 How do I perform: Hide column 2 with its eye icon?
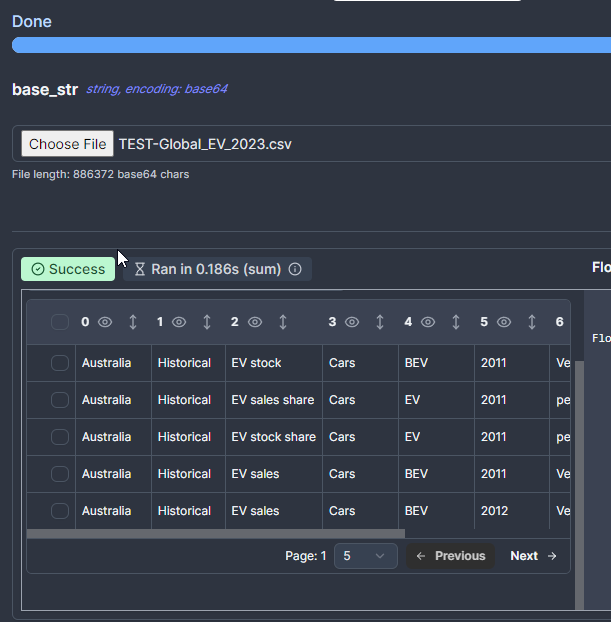click(255, 322)
